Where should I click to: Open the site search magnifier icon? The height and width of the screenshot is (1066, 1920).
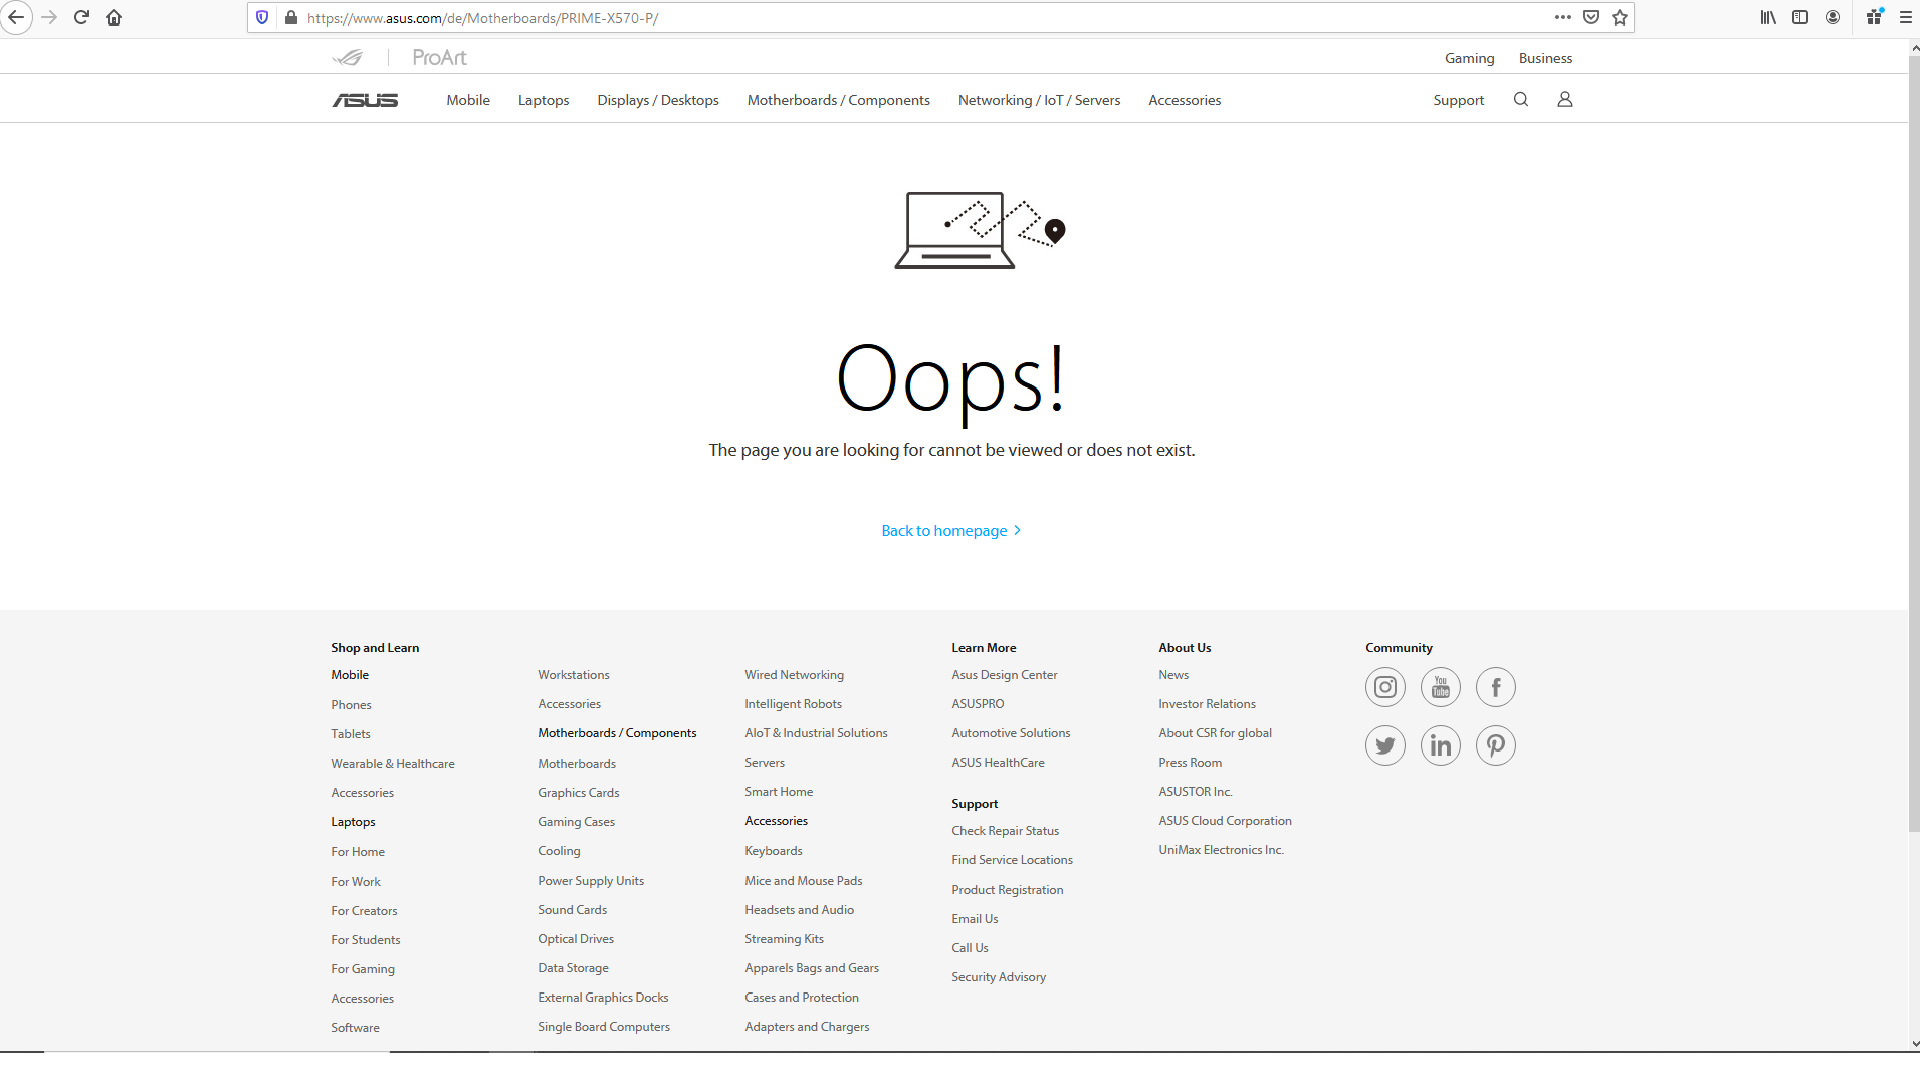[x=1521, y=99]
